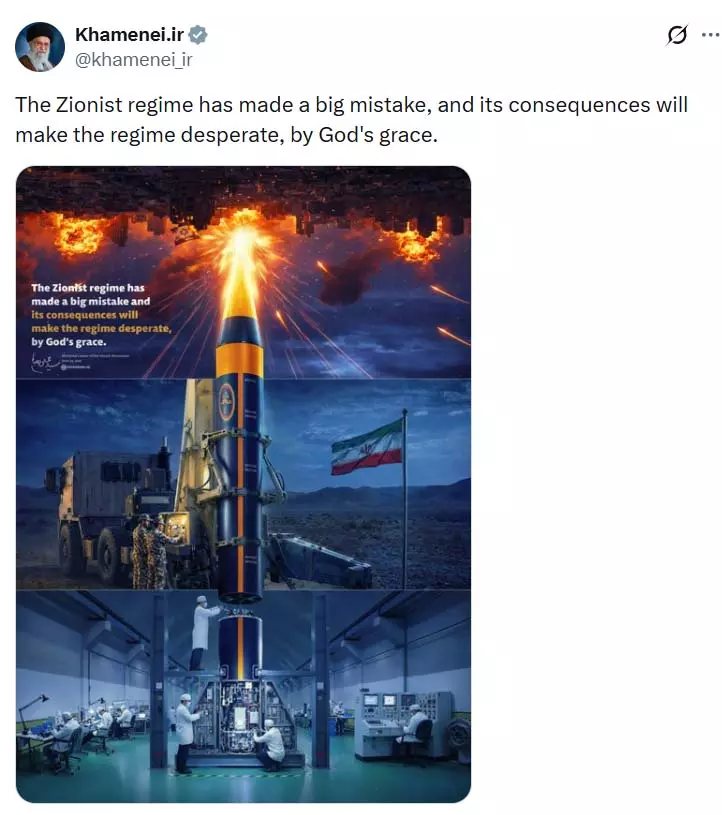Open the Khamenei.ir profile avatar
The width and height of the screenshot is (722, 815).
[x=40, y=47]
